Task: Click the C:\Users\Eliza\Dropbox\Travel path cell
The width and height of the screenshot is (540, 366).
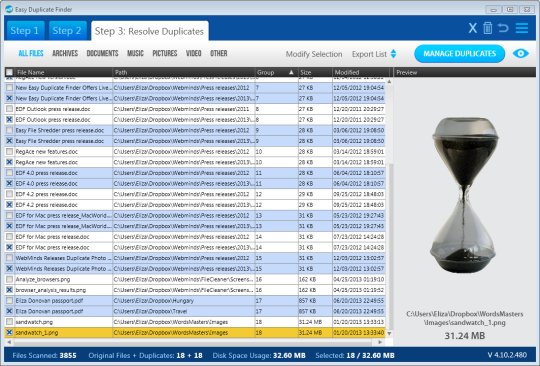Action: click(184, 311)
